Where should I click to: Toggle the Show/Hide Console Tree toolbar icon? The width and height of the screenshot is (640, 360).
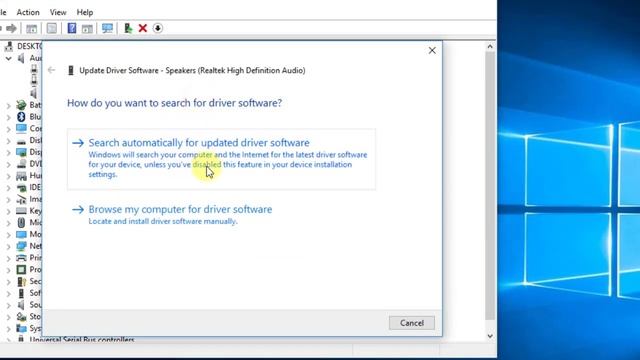click(31, 28)
